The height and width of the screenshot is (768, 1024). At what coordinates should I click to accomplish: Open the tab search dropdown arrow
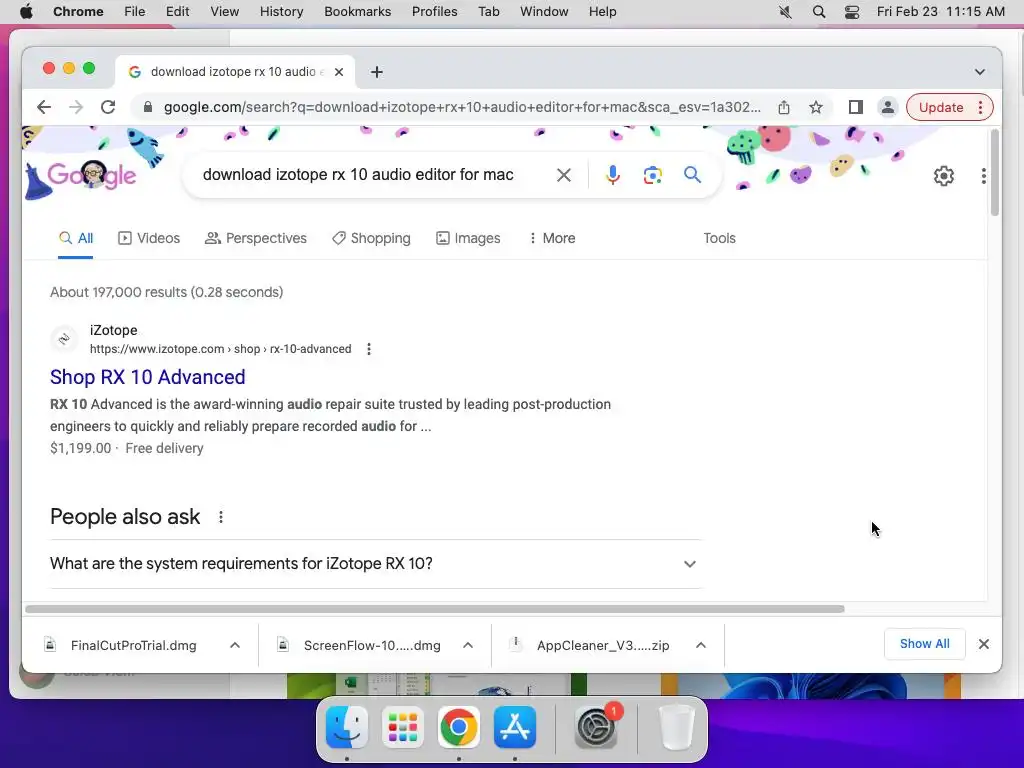[x=980, y=72]
